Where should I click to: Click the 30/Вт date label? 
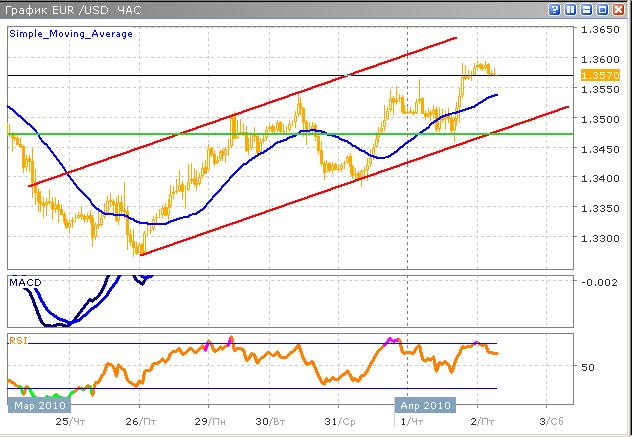270,422
